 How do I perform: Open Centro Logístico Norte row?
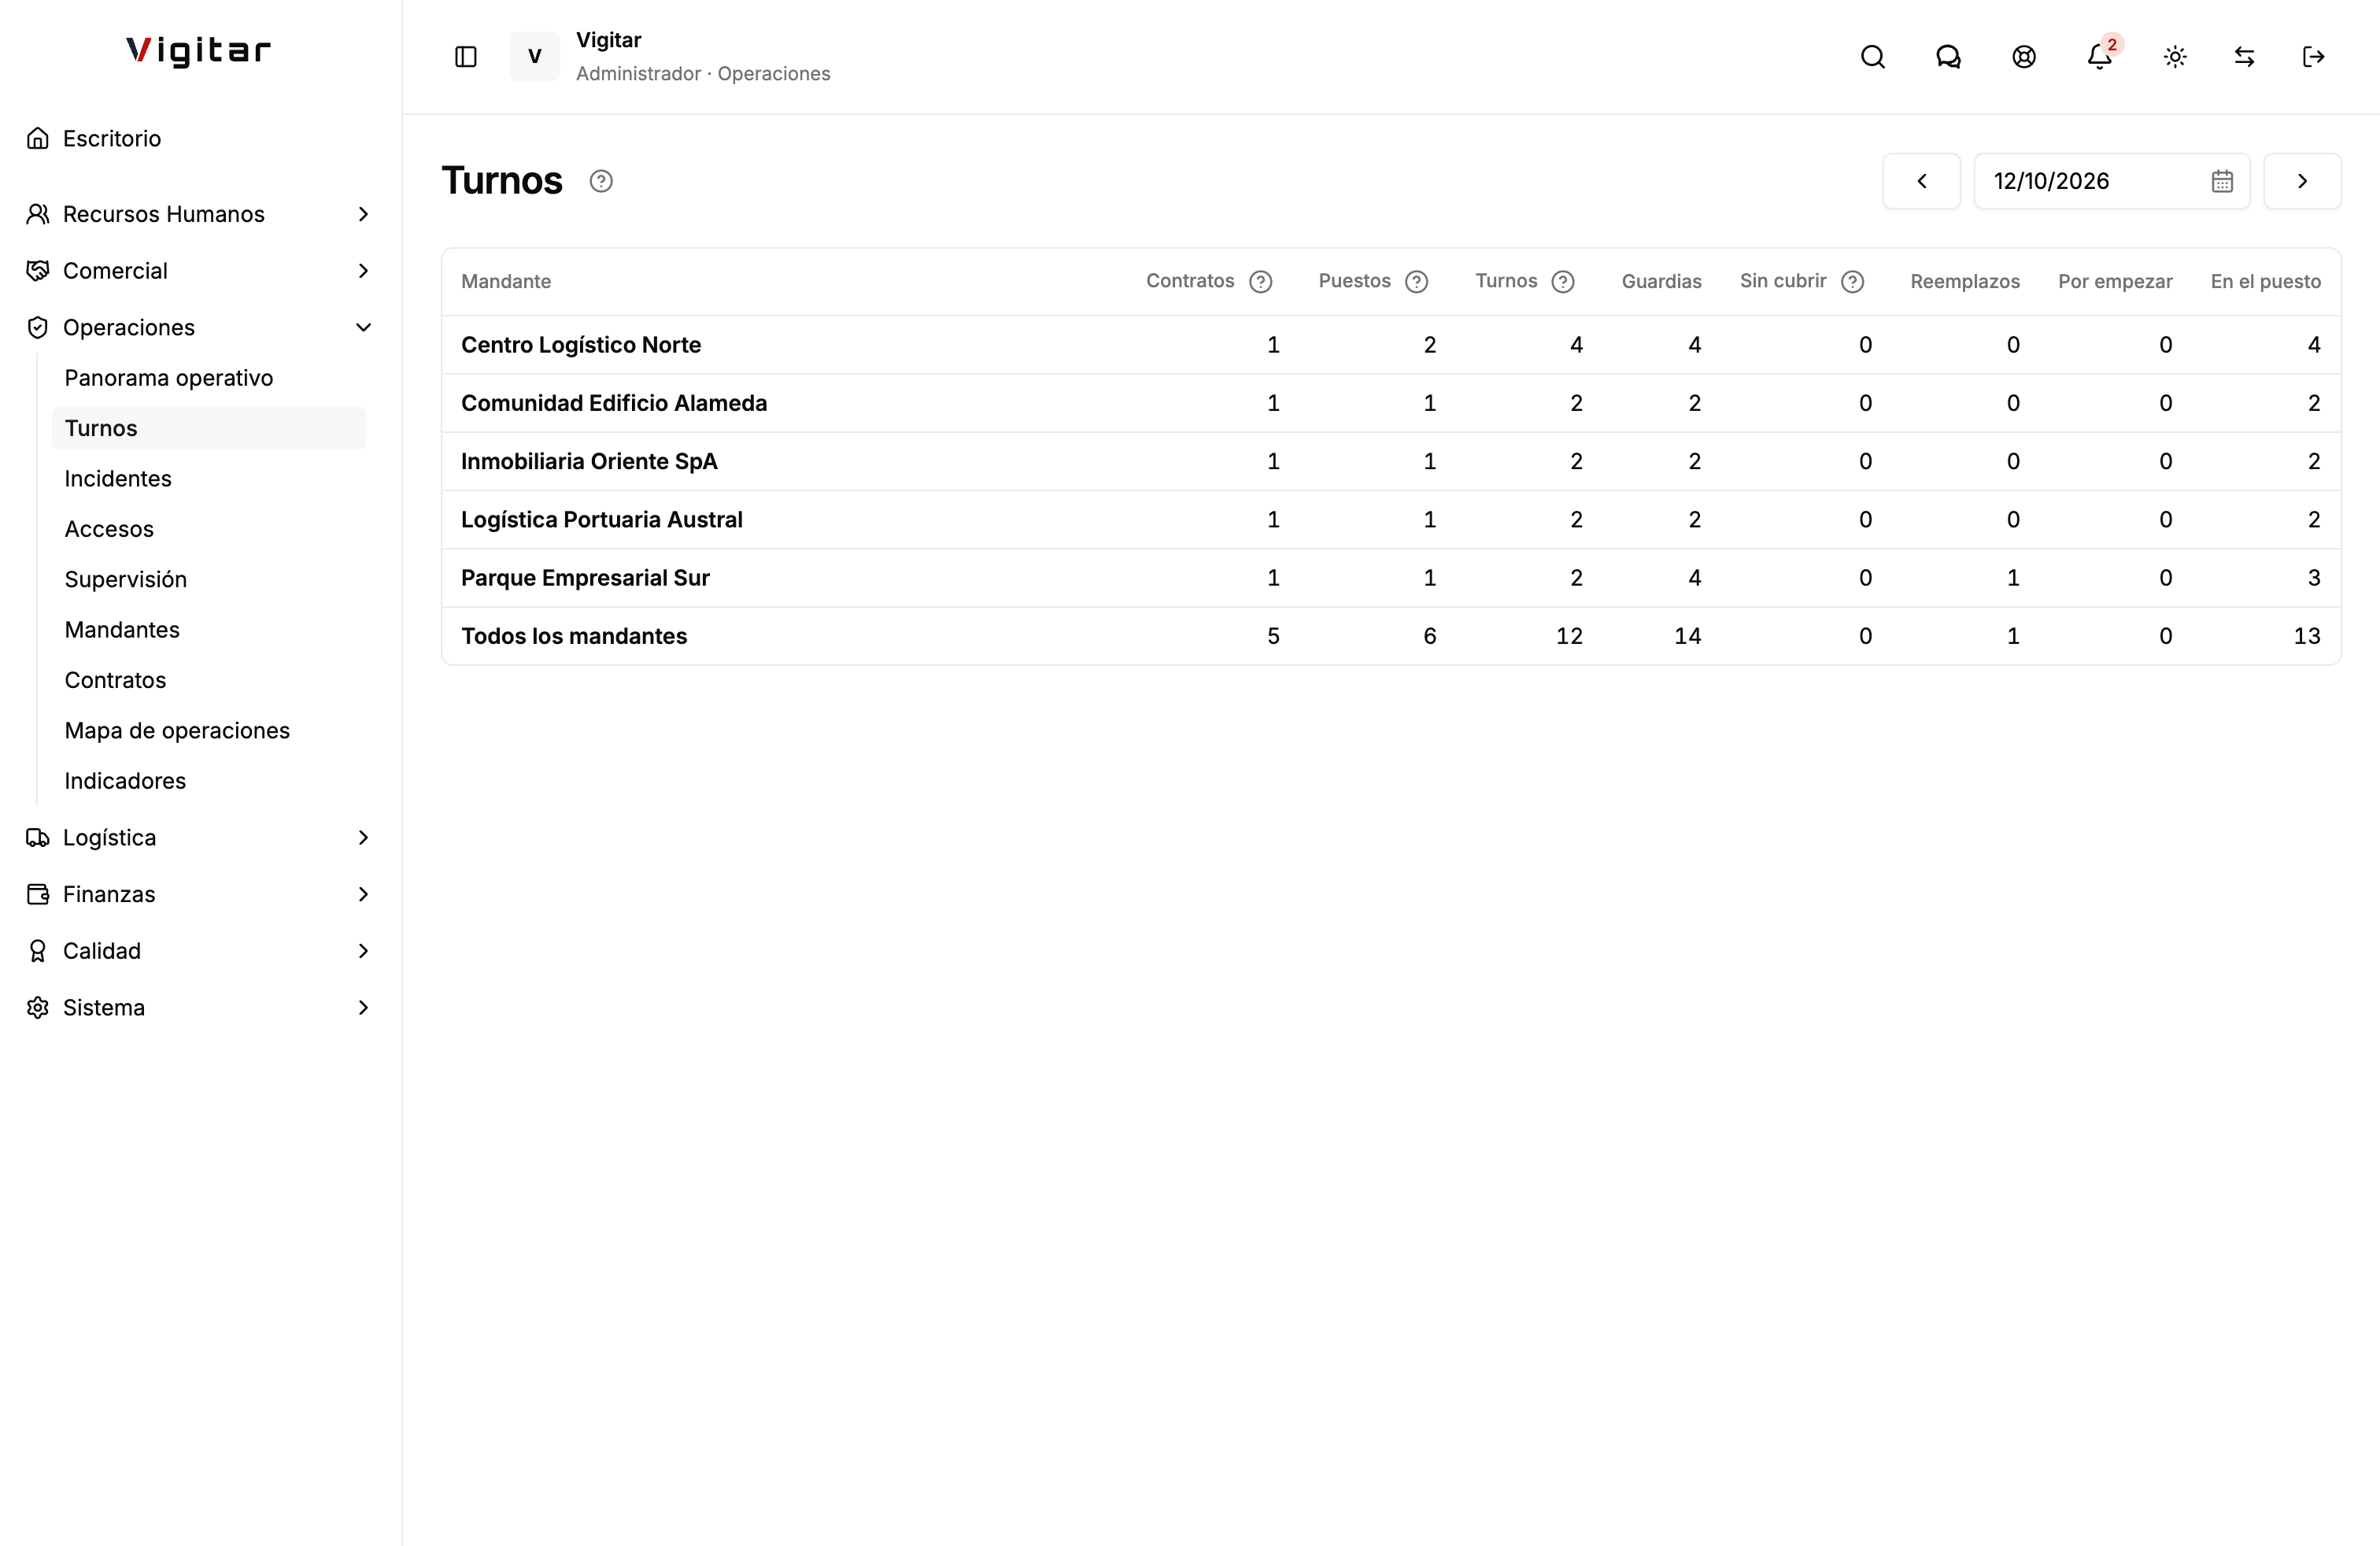[x=1391, y=345]
